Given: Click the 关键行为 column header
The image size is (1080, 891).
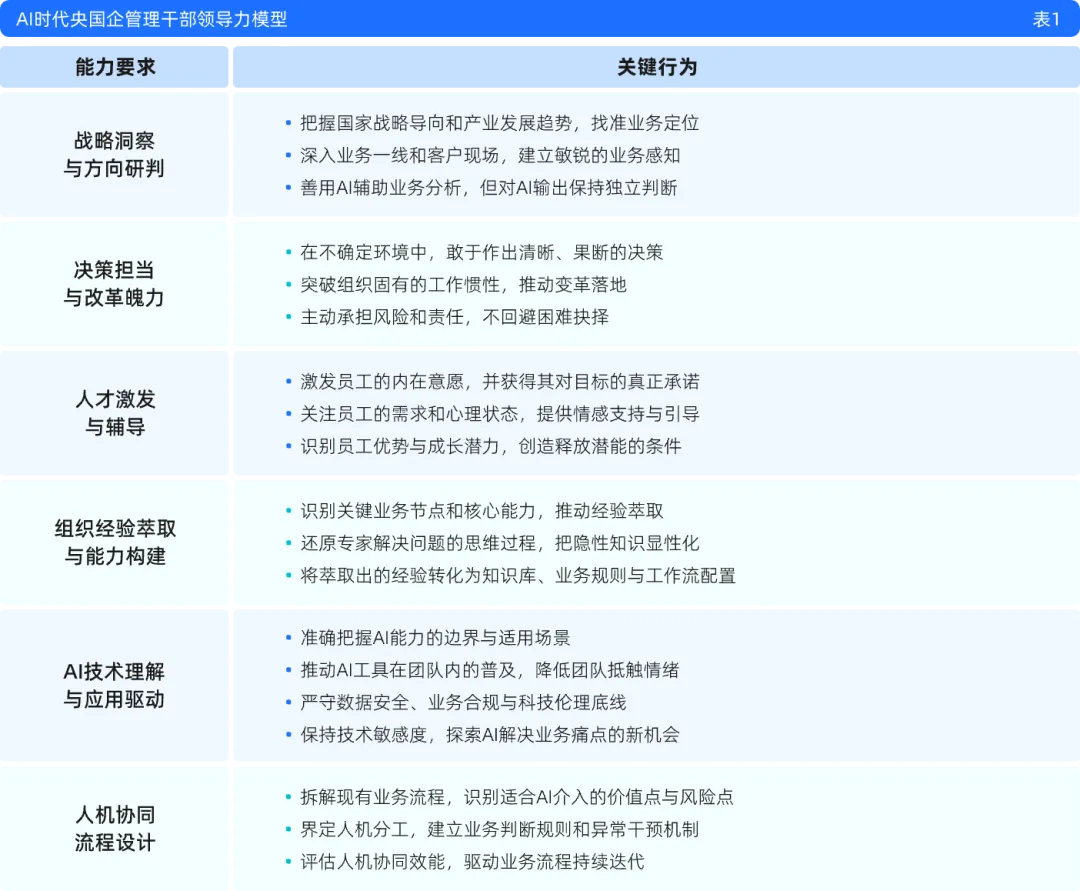Looking at the screenshot, I should (656, 67).
